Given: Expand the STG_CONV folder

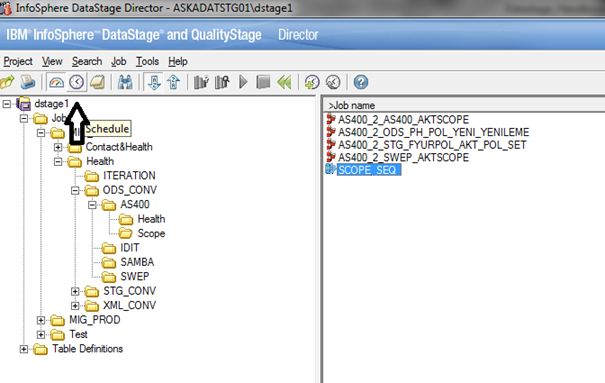Looking at the screenshot, I should [x=75, y=292].
